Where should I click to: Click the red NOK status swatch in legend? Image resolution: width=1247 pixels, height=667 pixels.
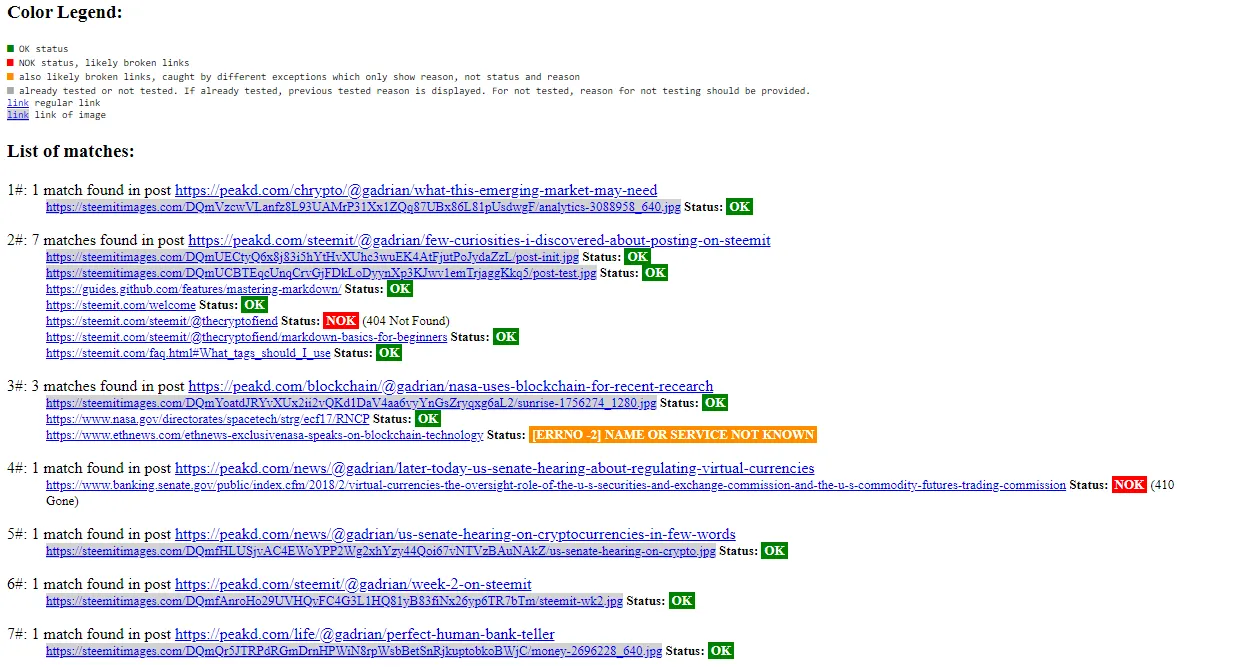11,62
